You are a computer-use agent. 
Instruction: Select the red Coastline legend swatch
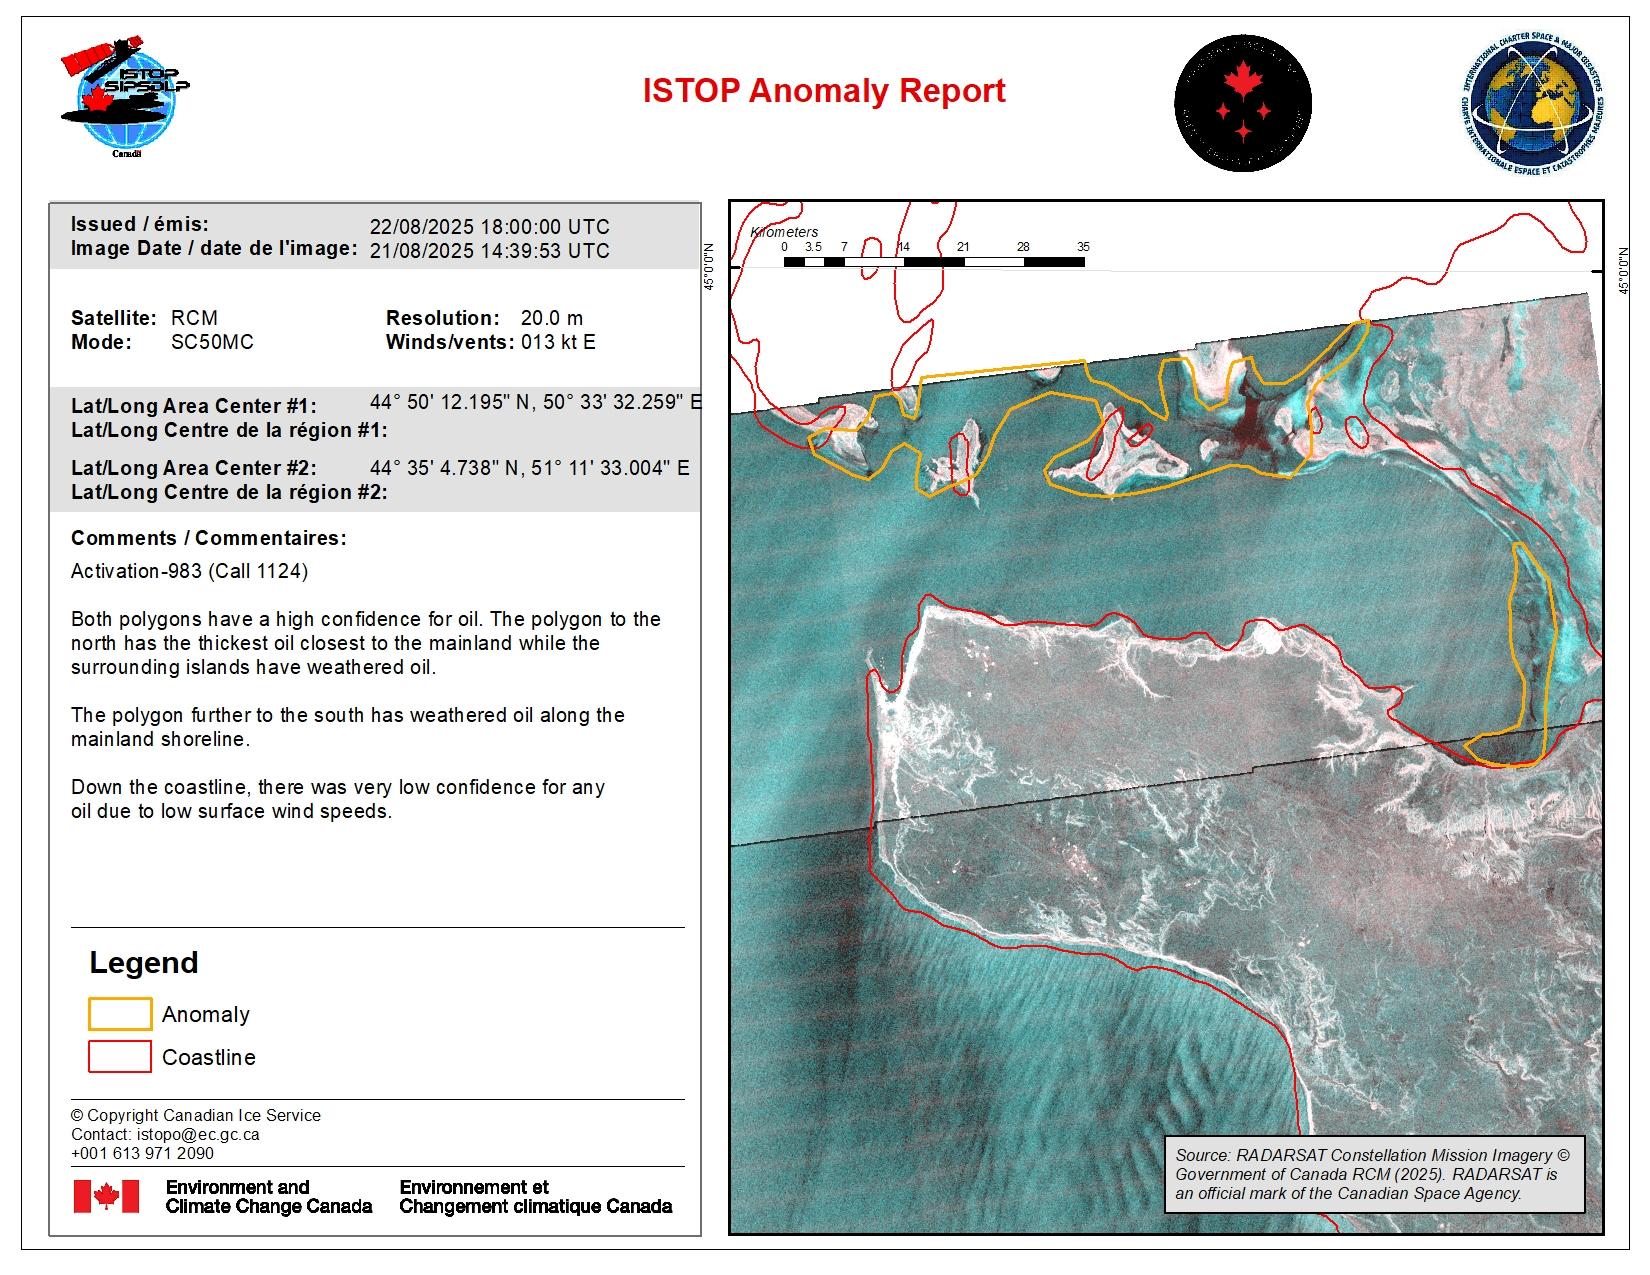(x=120, y=1057)
